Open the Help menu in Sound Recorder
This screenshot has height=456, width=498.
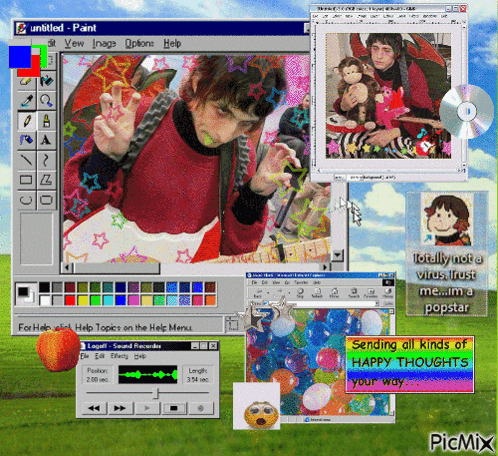(140, 356)
